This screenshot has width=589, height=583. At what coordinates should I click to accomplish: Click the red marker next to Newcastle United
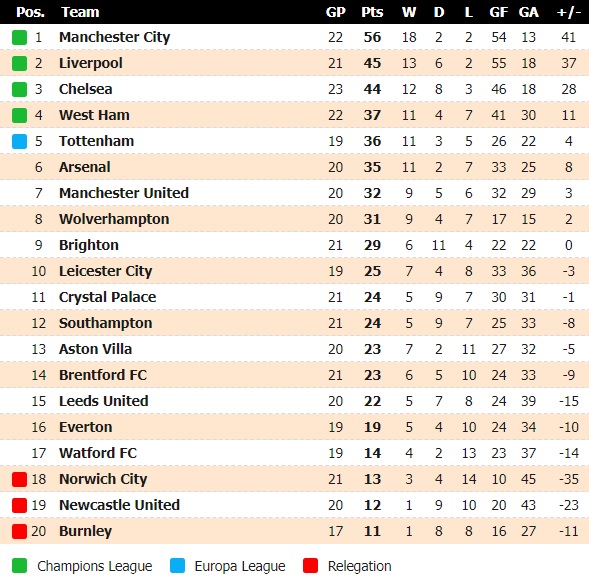pos(19,505)
